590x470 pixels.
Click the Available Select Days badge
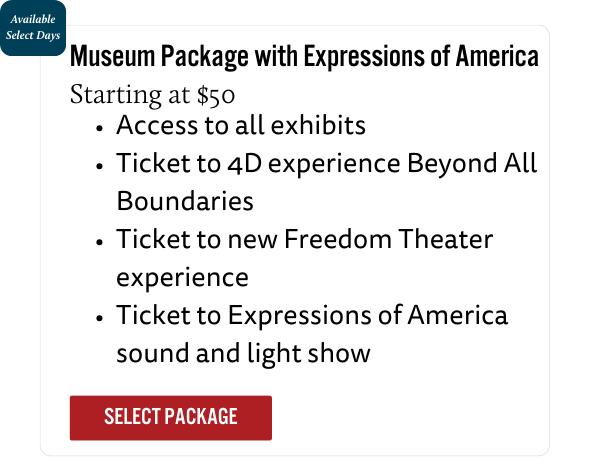(x=33, y=28)
